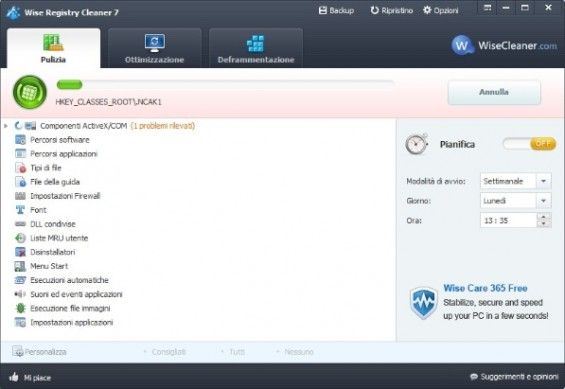Click the scan progress bar
This screenshot has width=565, height=389.
tap(225, 85)
